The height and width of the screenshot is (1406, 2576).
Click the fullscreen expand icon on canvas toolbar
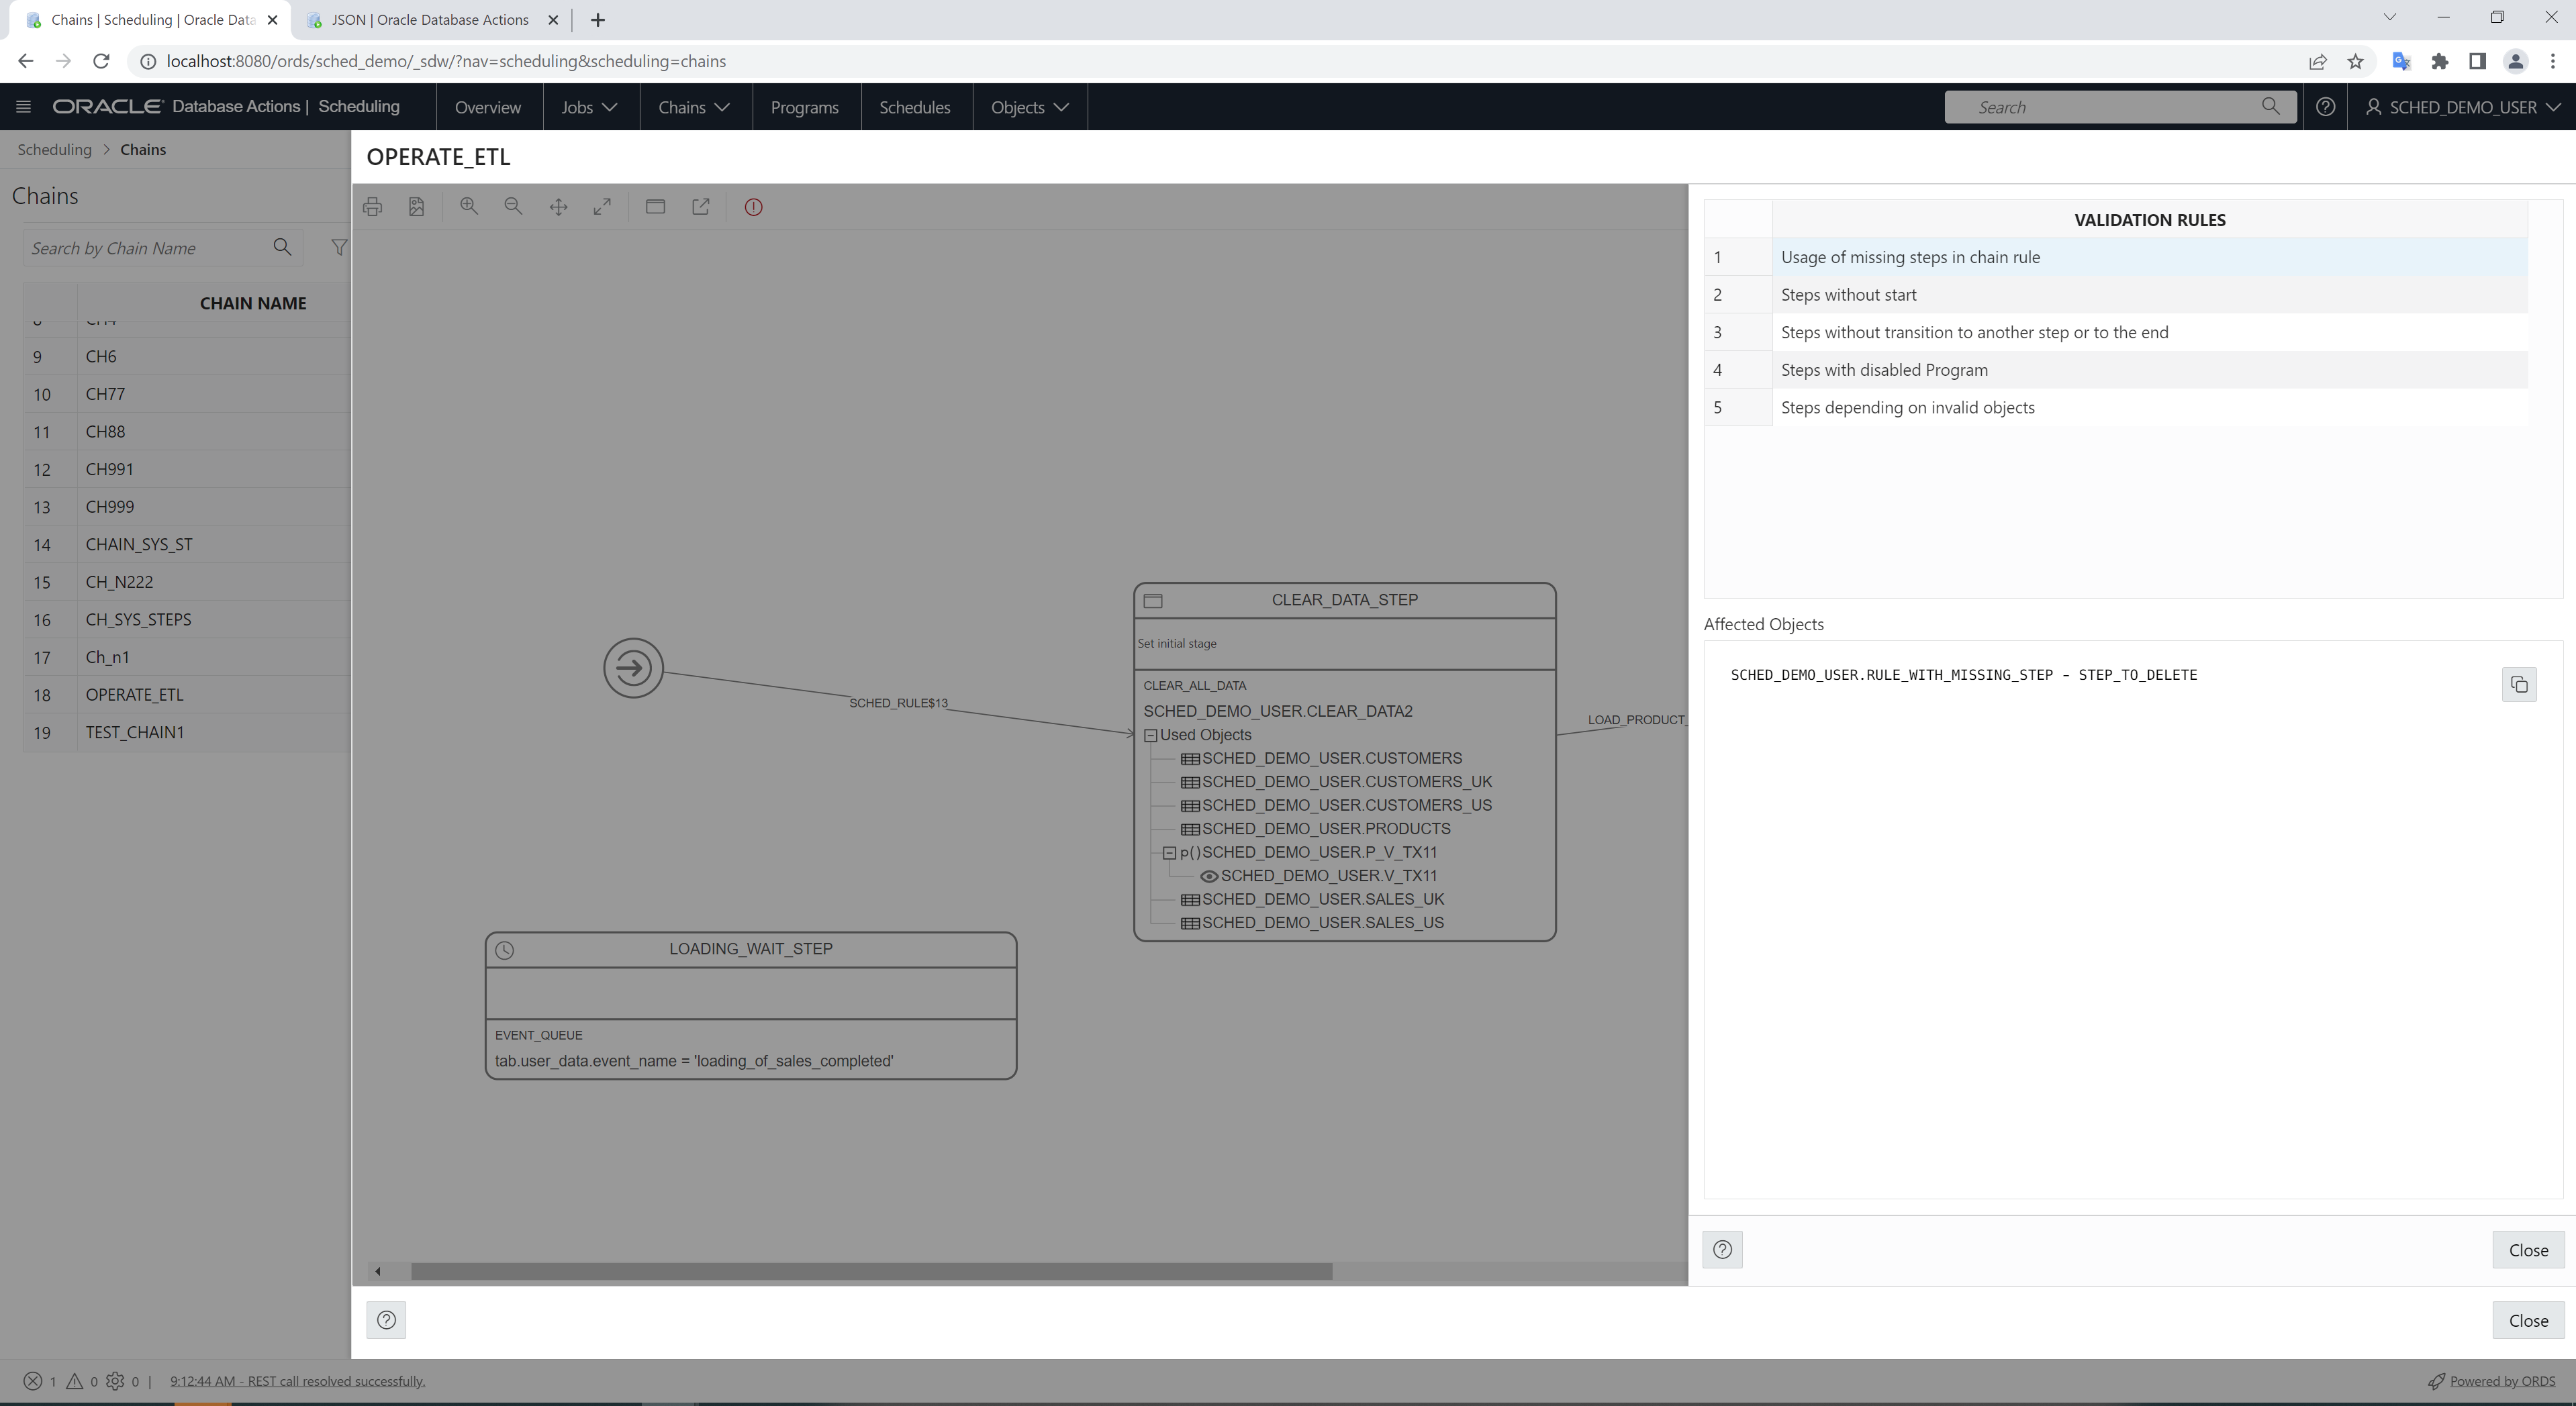(602, 206)
